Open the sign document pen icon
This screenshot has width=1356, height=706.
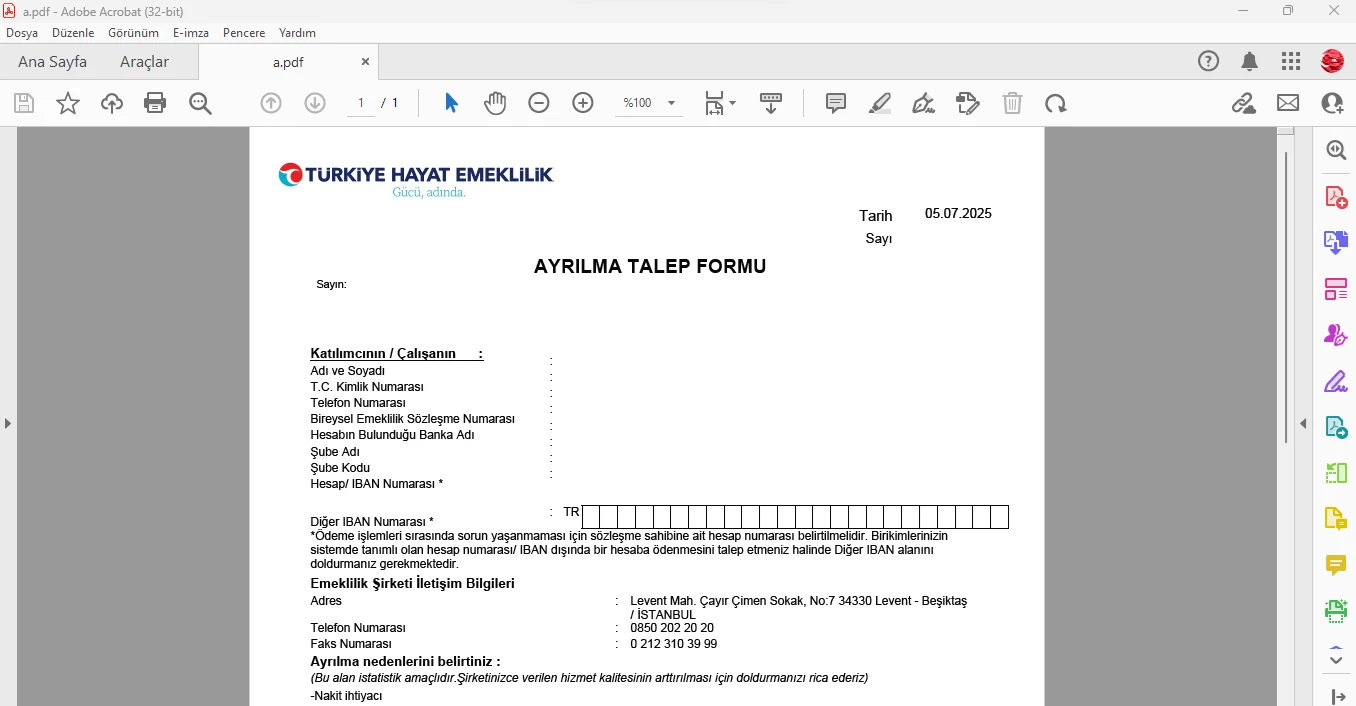click(924, 103)
